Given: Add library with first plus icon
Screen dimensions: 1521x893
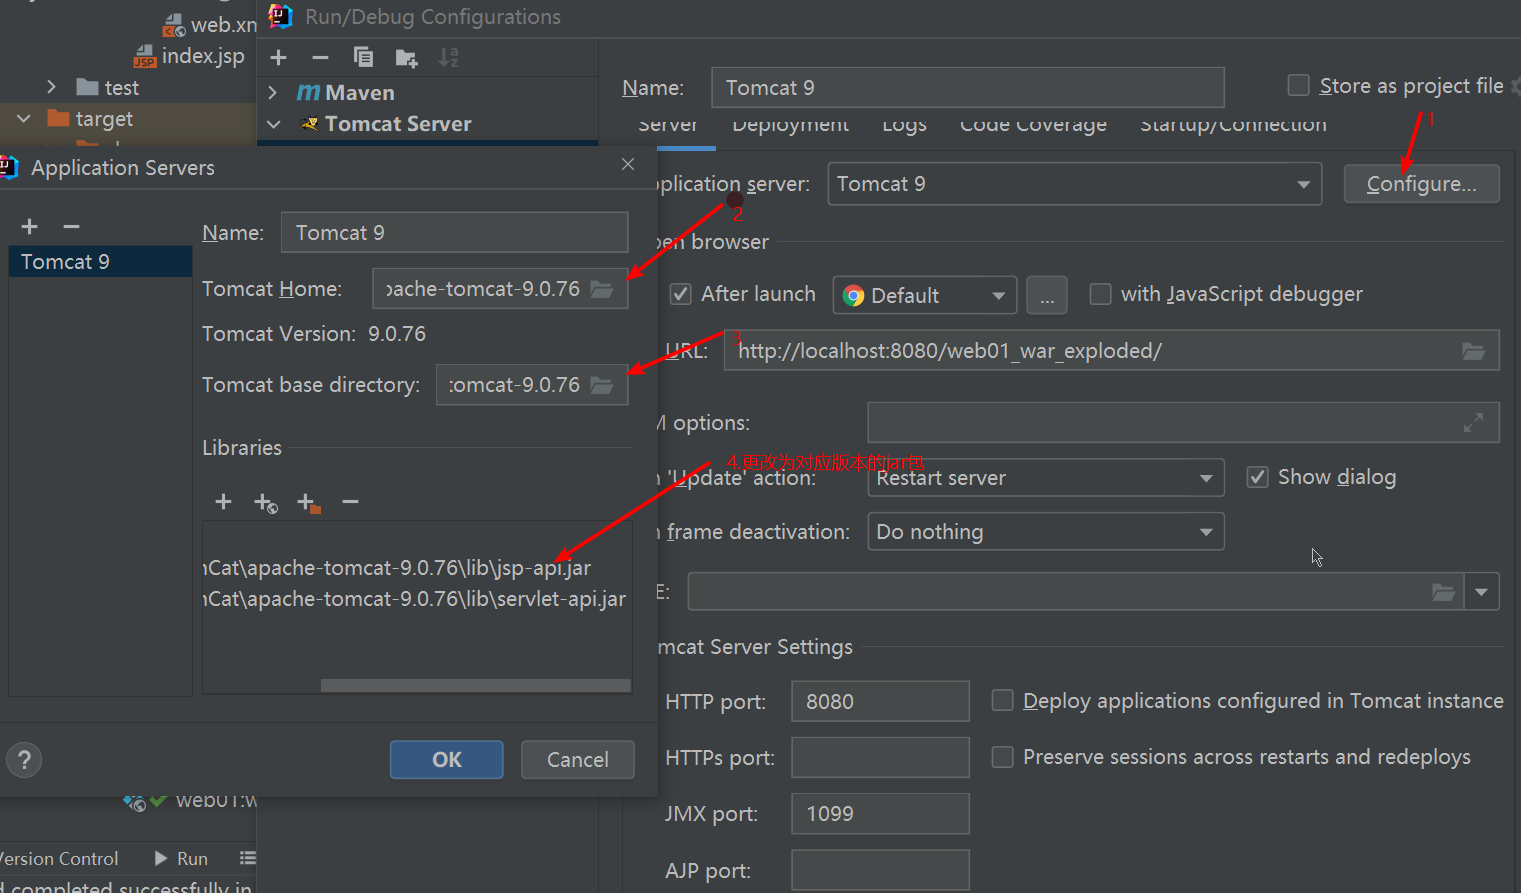Looking at the screenshot, I should pyautogui.click(x=224, y=502).
